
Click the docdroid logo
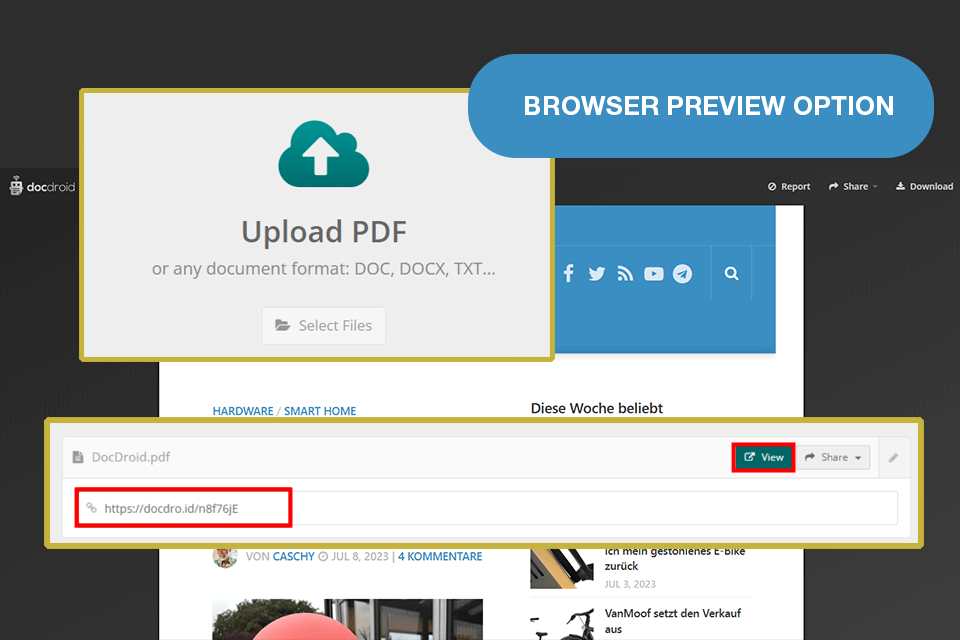[42, 186]
